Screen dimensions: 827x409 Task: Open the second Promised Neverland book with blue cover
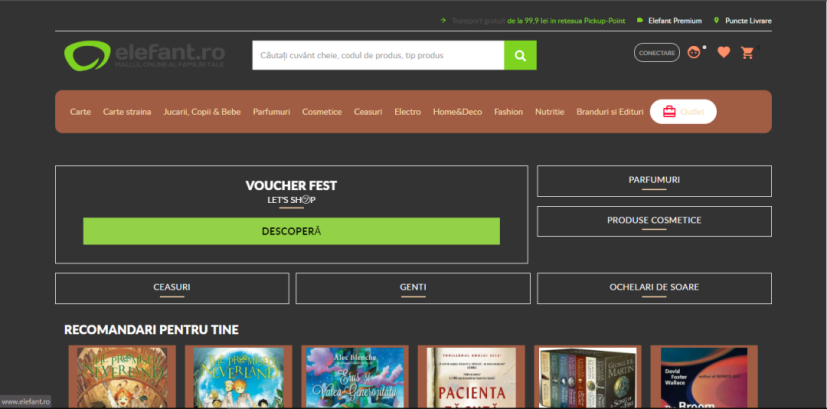click(x=238, y=376)
